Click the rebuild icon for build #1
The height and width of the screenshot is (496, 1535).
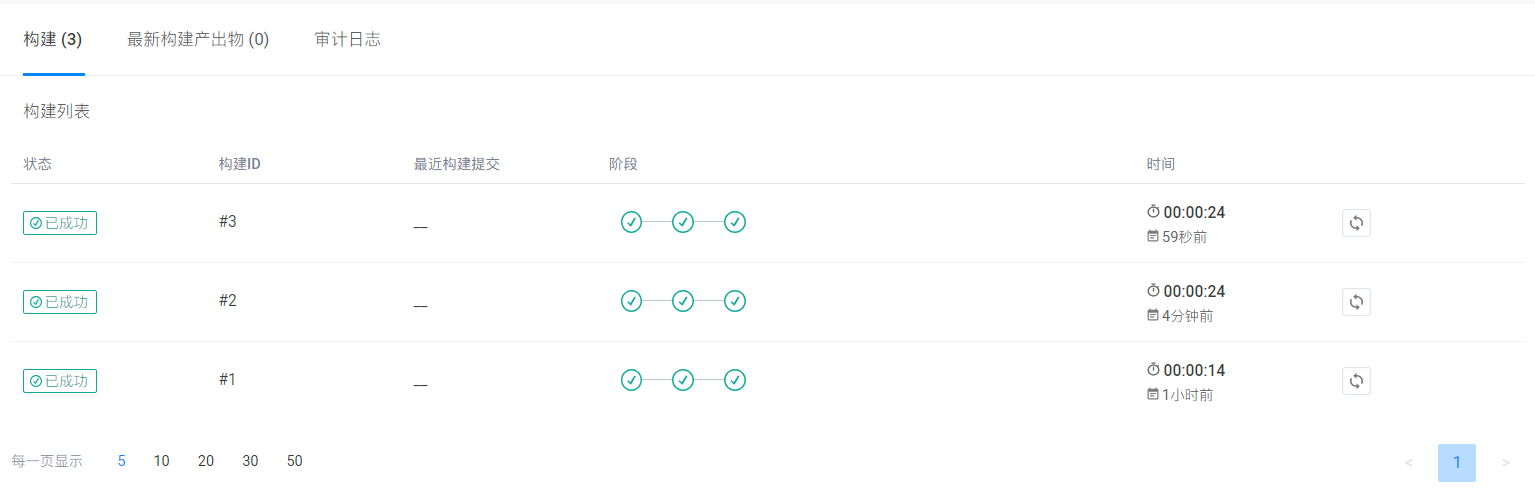(1356, 381)
